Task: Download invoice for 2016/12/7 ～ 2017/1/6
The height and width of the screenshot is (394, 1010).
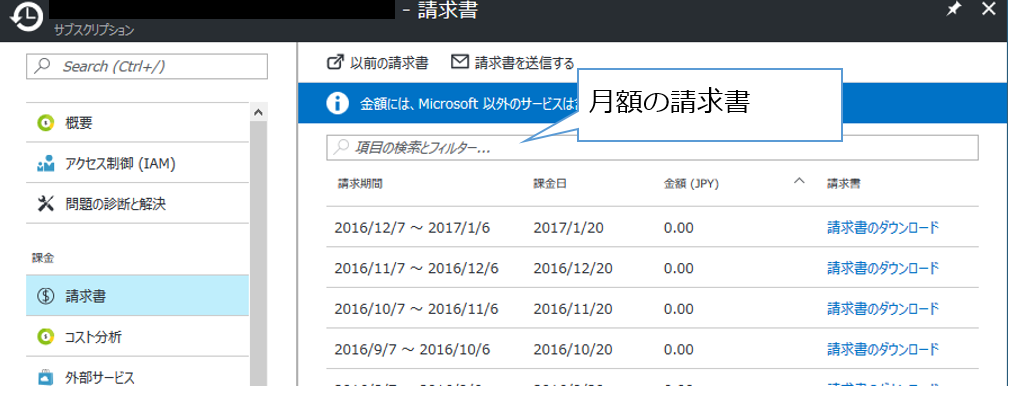Action: pyautogui.click(x=883, y=227)
